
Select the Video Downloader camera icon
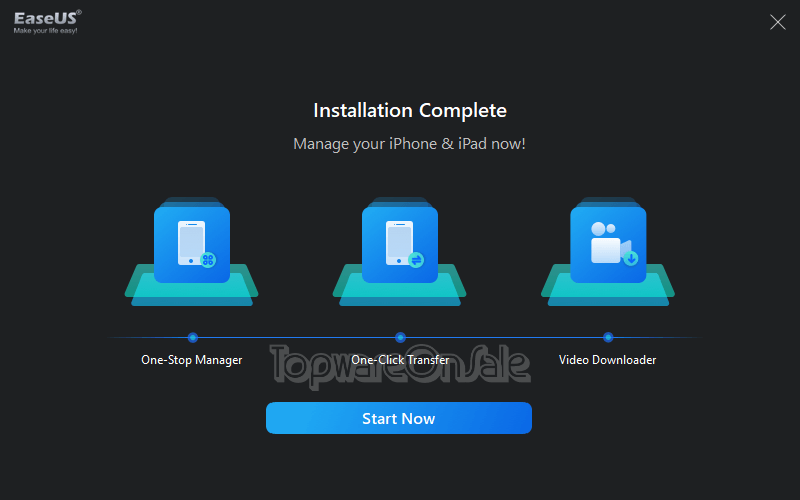click(608, 244)
